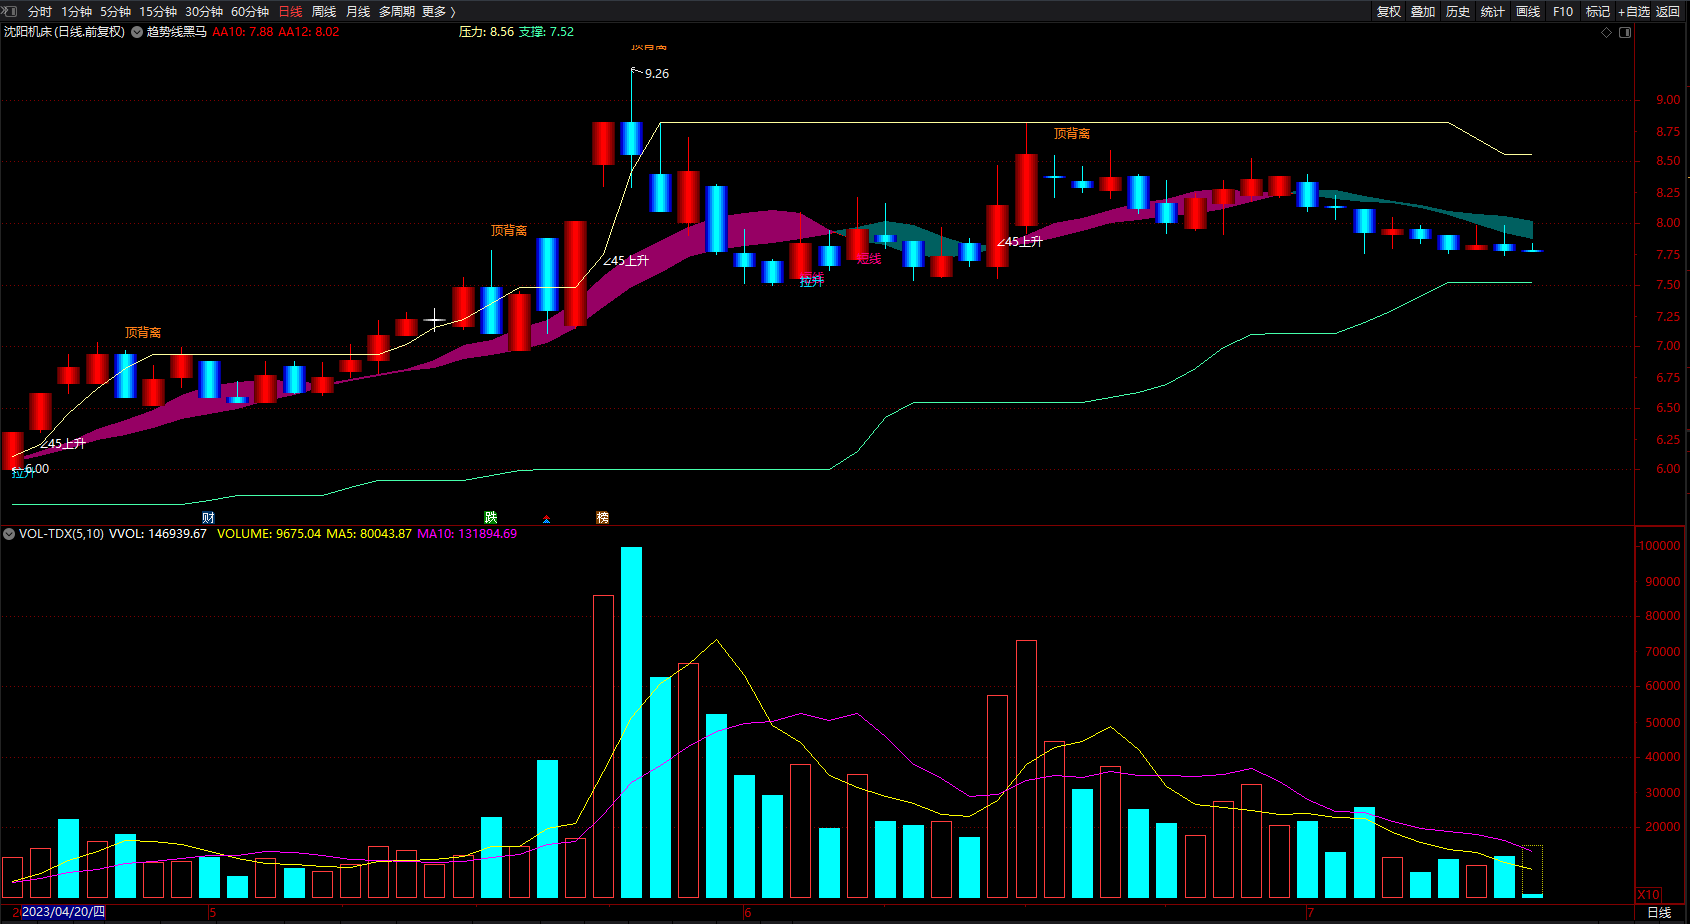Open the F10 company info

click(1563, 12)
